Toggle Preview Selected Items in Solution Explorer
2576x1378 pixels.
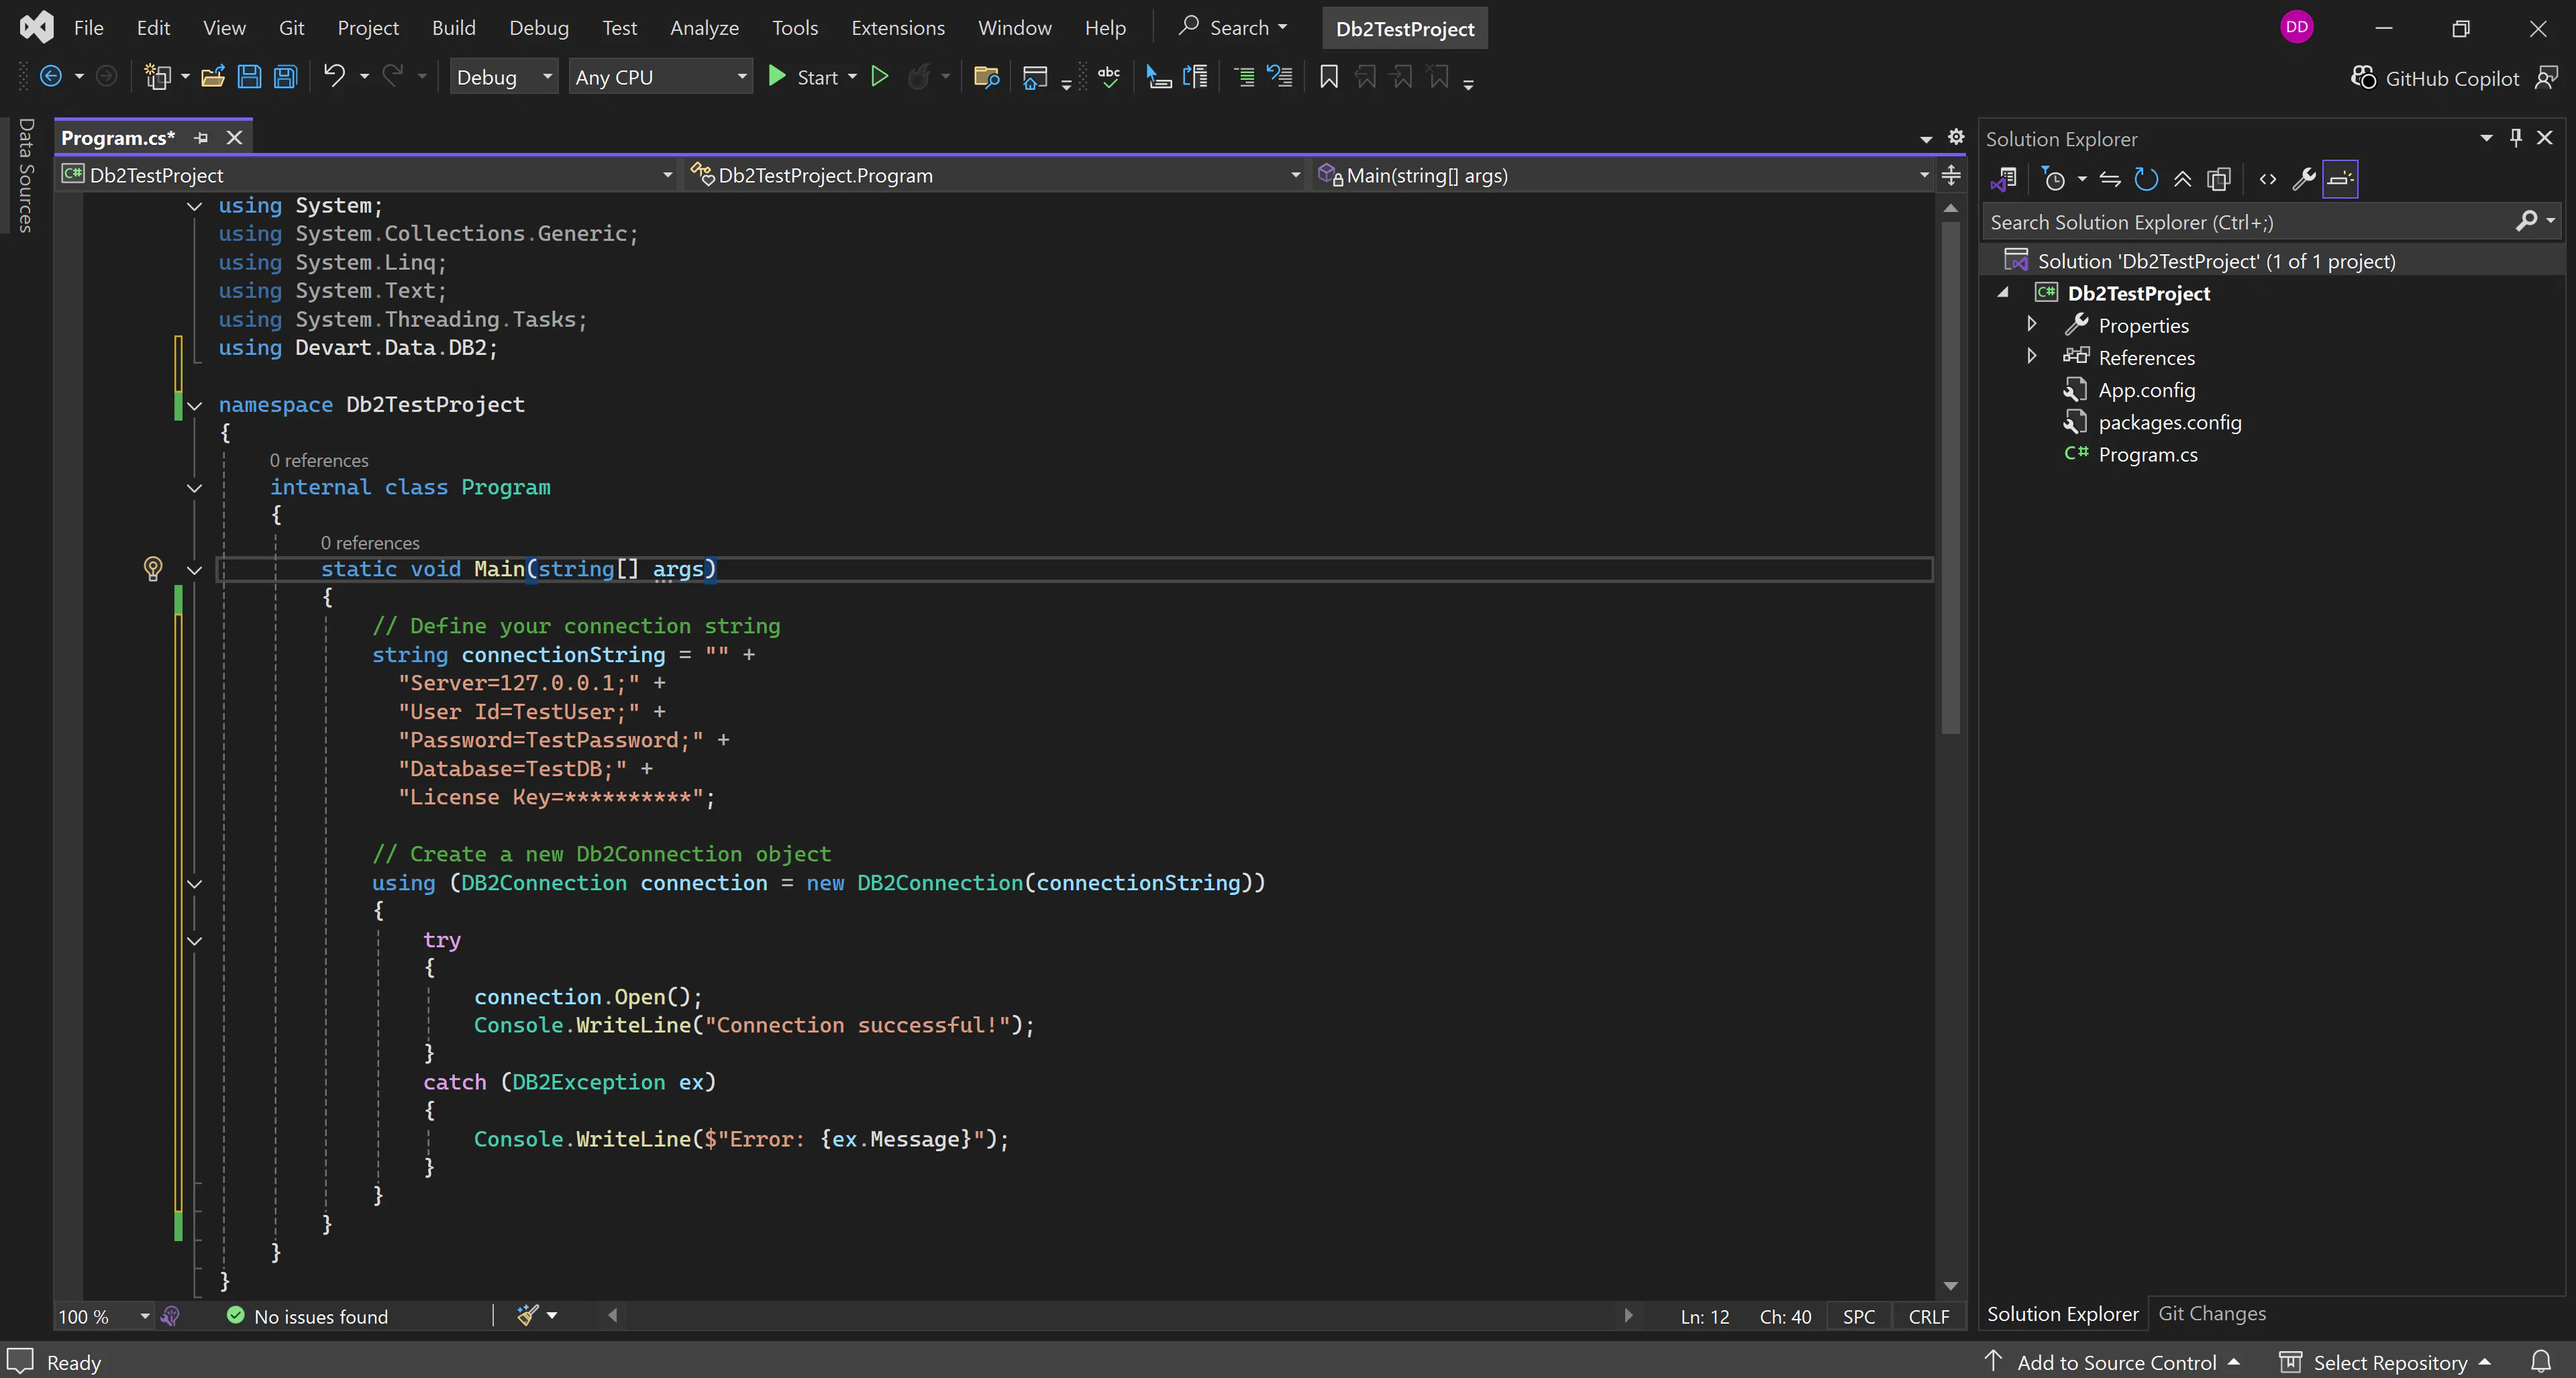coord(2340,179)
